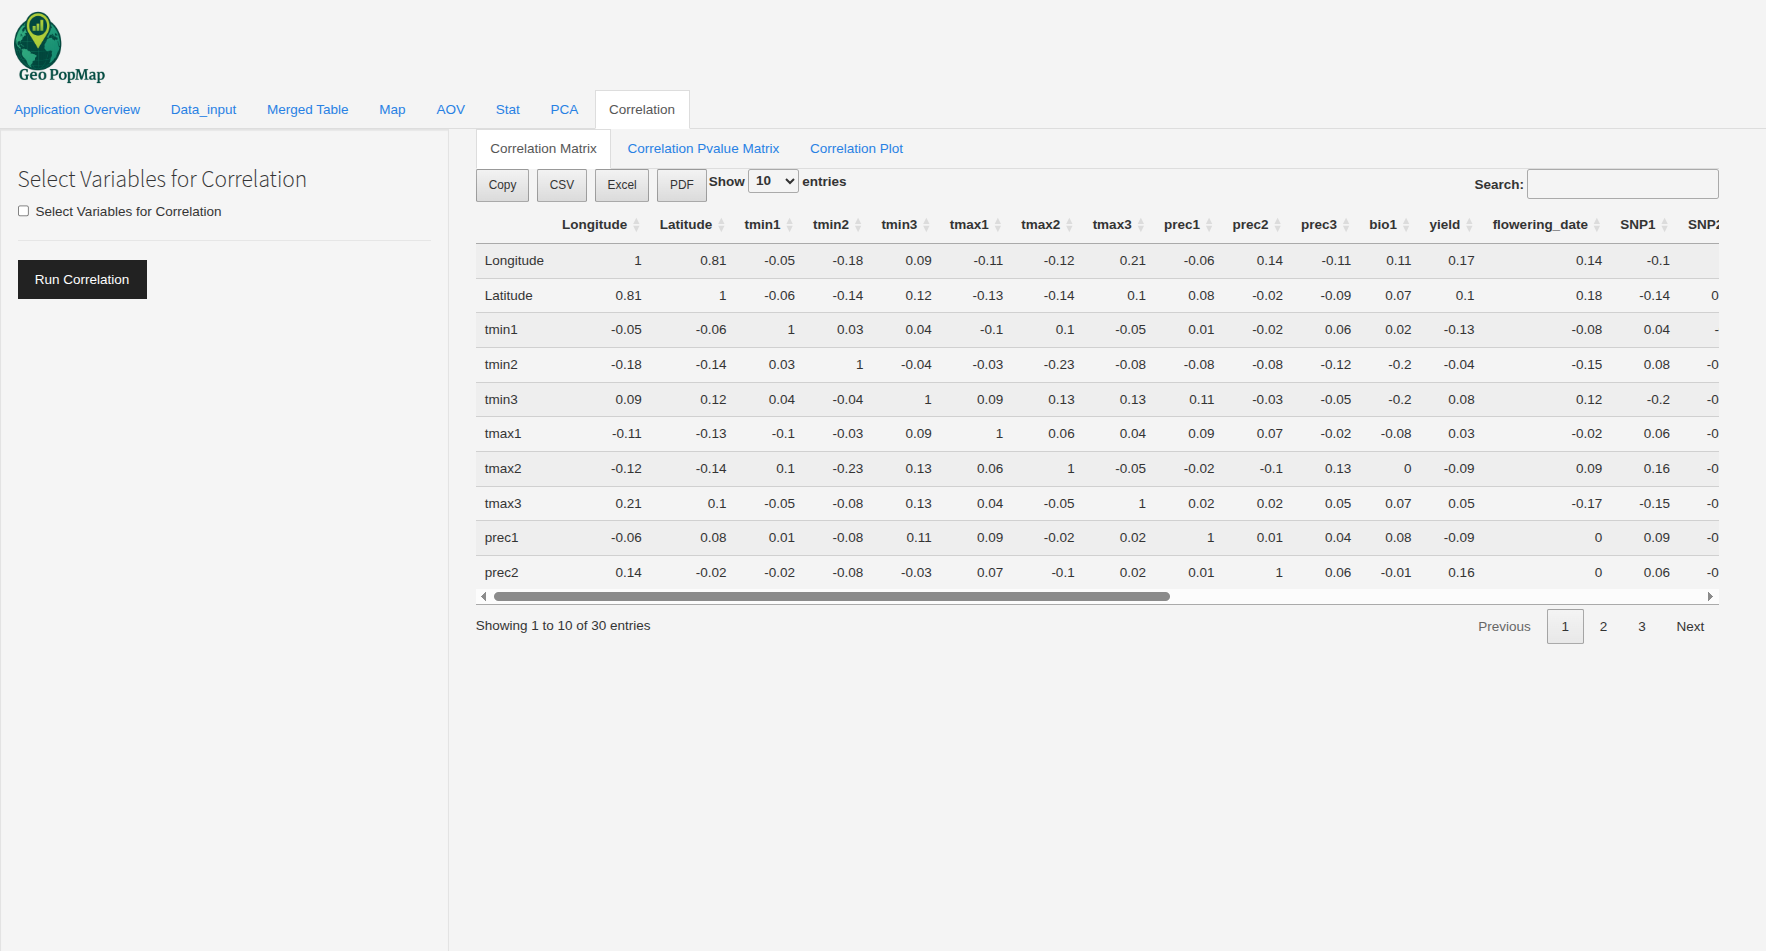This screenshot has width=1766, height=951.
Task: Copy the table to clipboard
Action: pyautogui.click(x=502, y=185)
